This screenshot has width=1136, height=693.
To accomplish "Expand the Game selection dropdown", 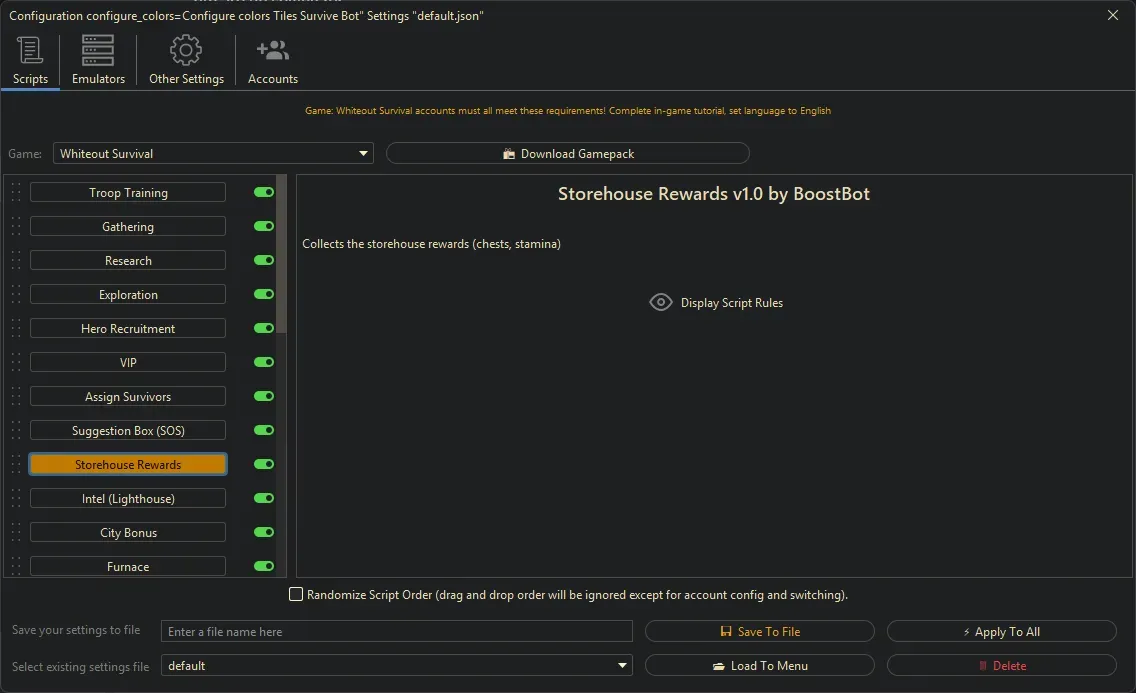I will click(363, 154).
